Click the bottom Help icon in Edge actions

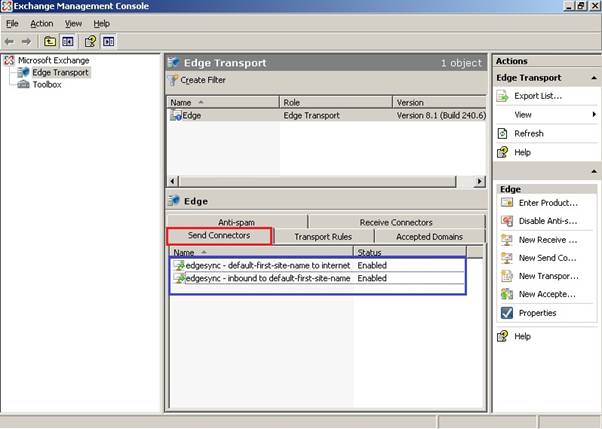[x=502, y=336]
